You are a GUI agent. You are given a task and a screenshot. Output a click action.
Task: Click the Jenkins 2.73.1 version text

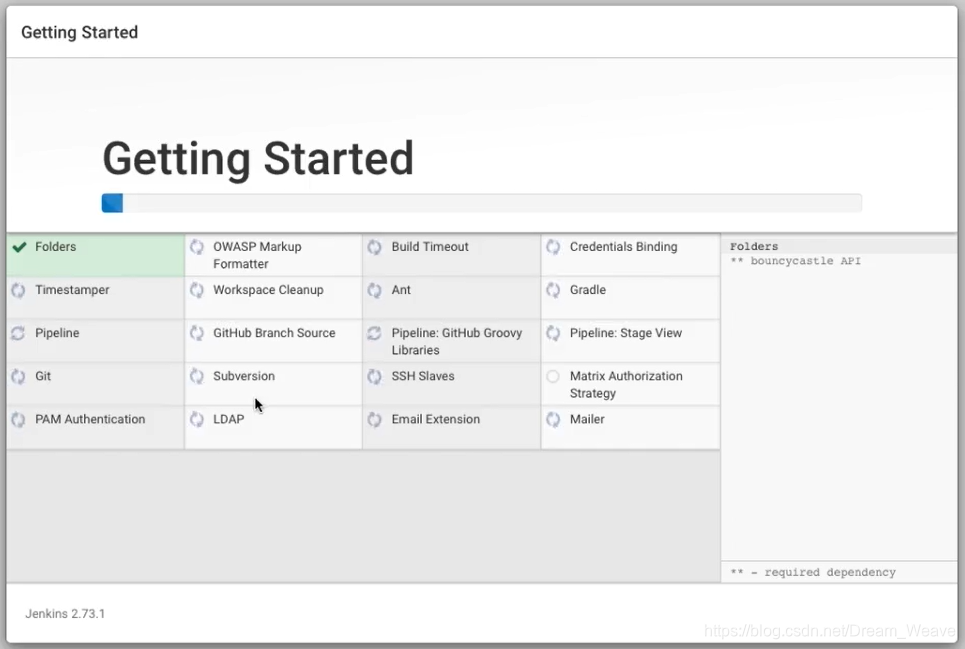click(65, 614)
